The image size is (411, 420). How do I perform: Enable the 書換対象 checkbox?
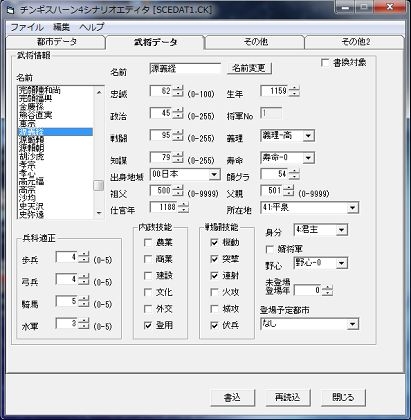point(325,63)
